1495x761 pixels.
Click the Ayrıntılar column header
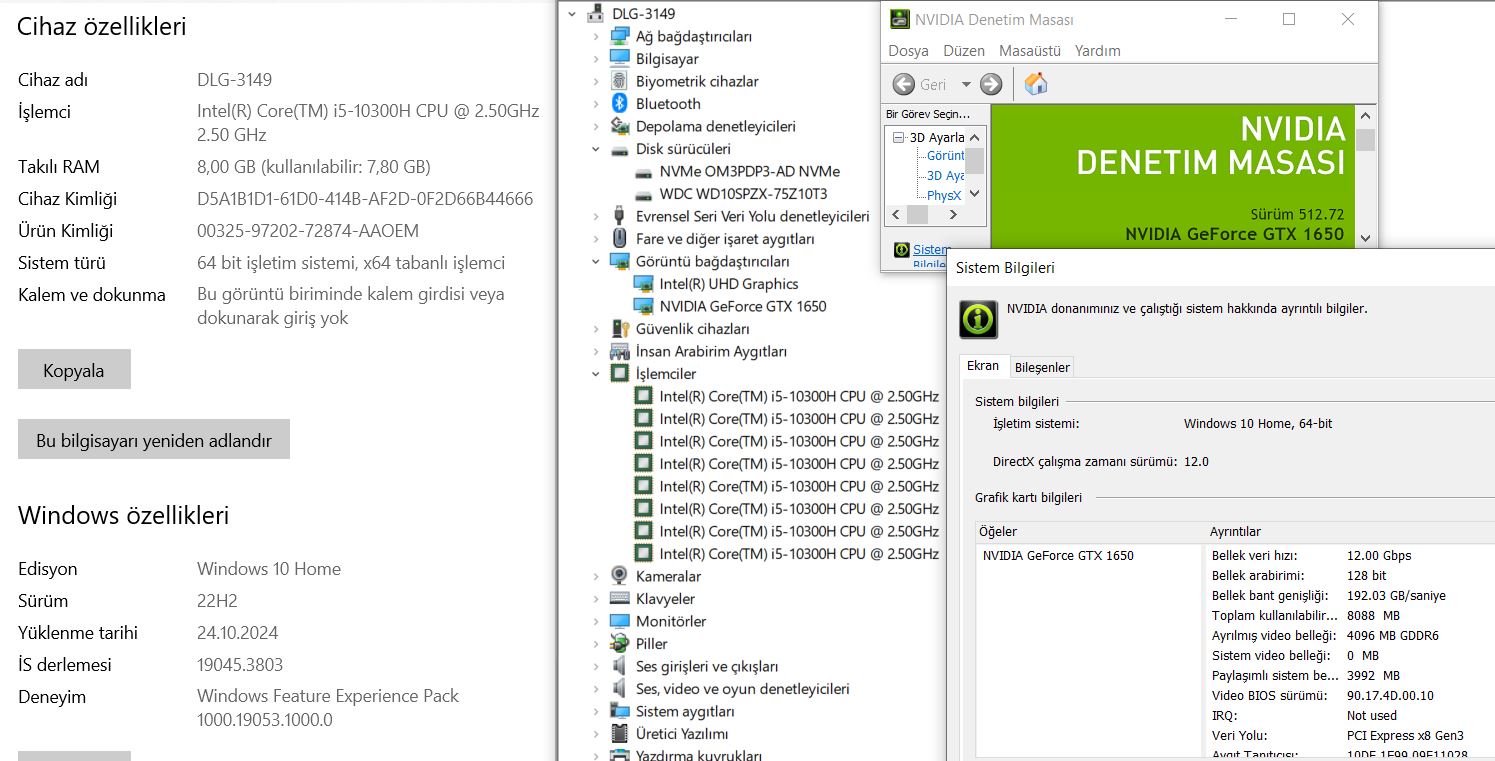(x=1350, y=531)
